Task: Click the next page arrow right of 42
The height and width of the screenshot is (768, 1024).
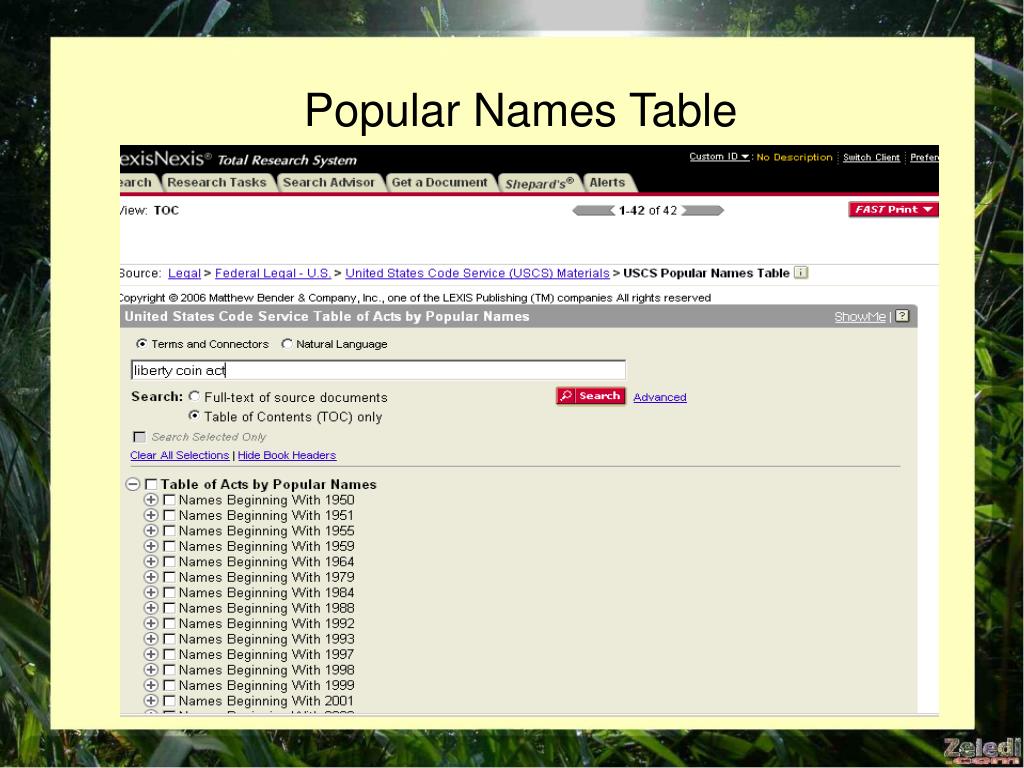Action: point(702,210)
